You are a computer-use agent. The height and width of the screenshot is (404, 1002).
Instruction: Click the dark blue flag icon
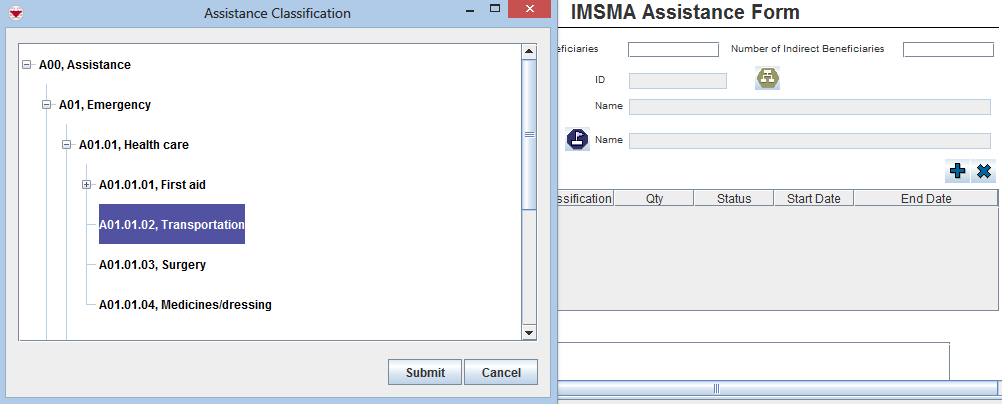577,140
